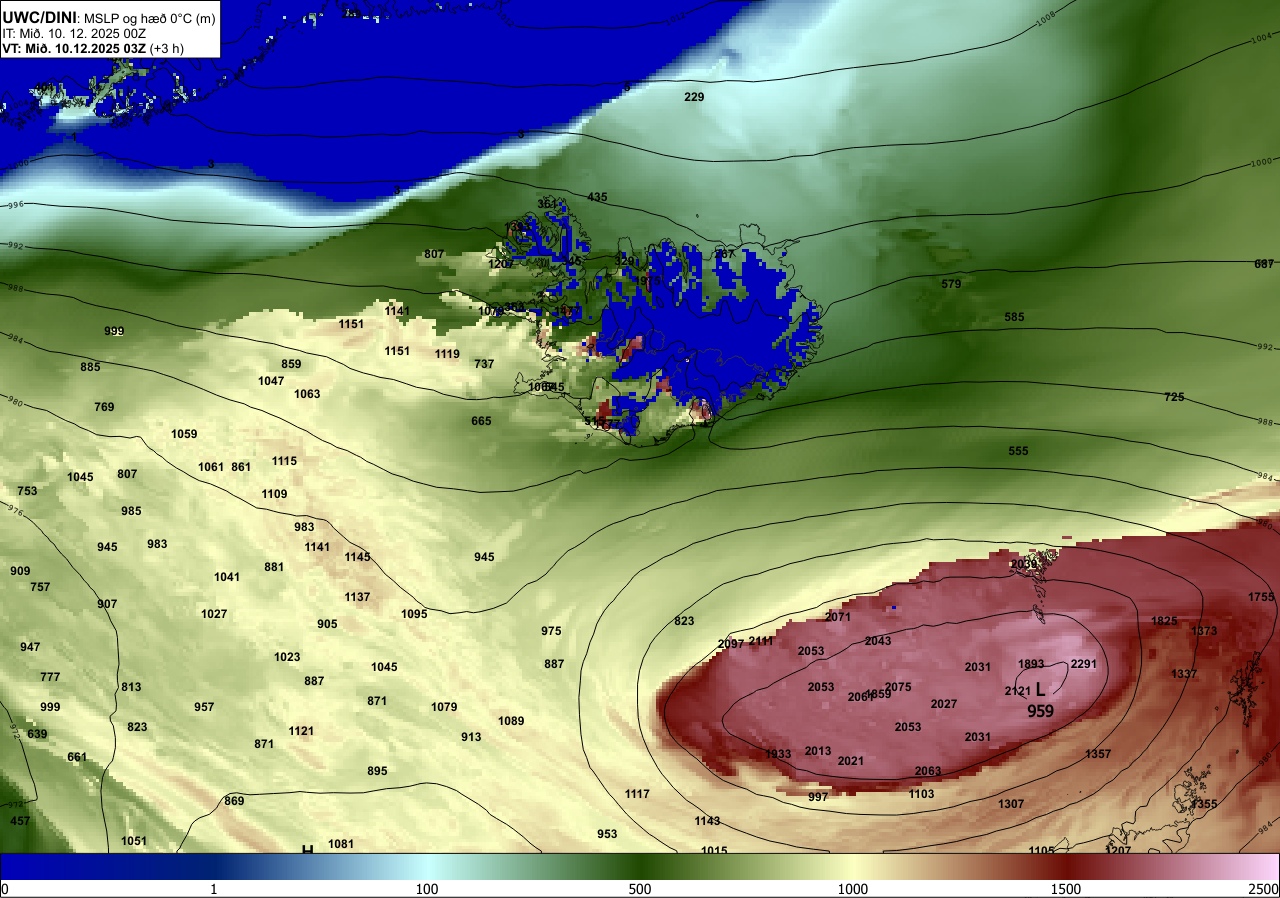Screen dimensions: 1280x898
Task: Click the IT initialization time line 00Z
Action: 74,33
